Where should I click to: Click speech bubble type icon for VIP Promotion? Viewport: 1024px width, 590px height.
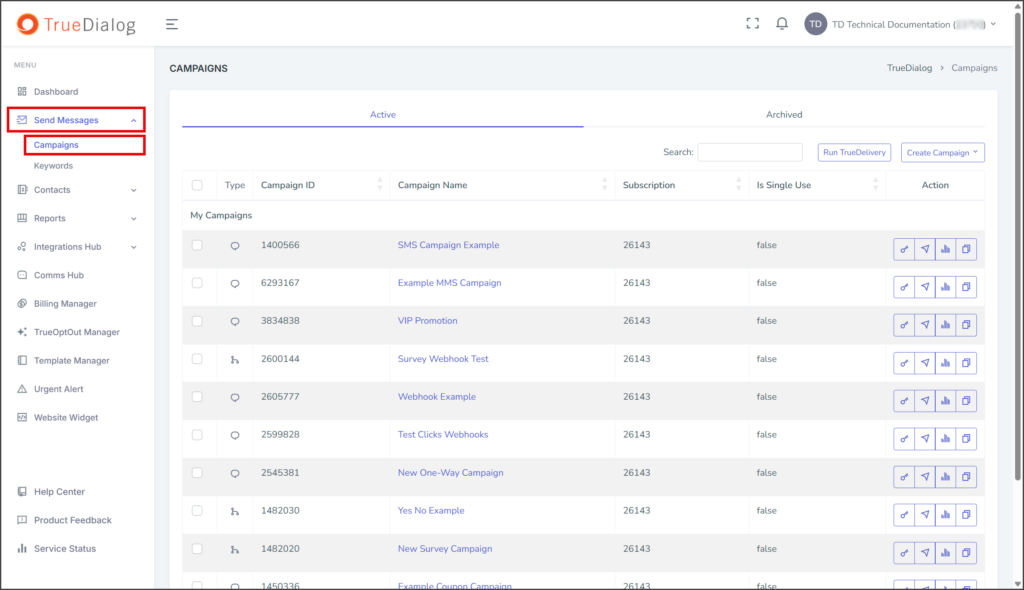(x=235, y=321)
